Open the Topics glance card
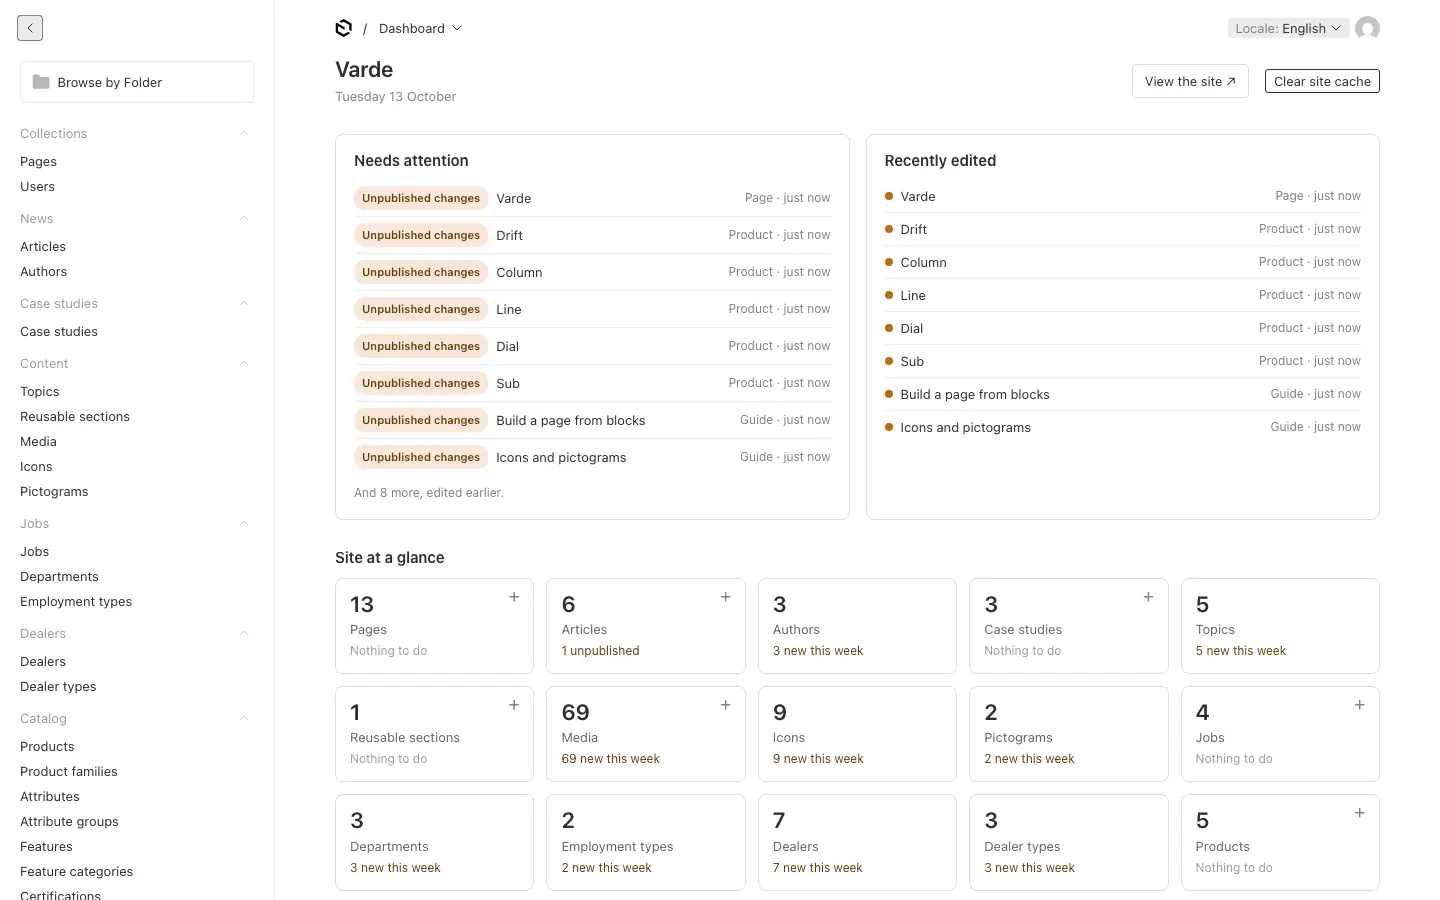 click(1280, 626)
